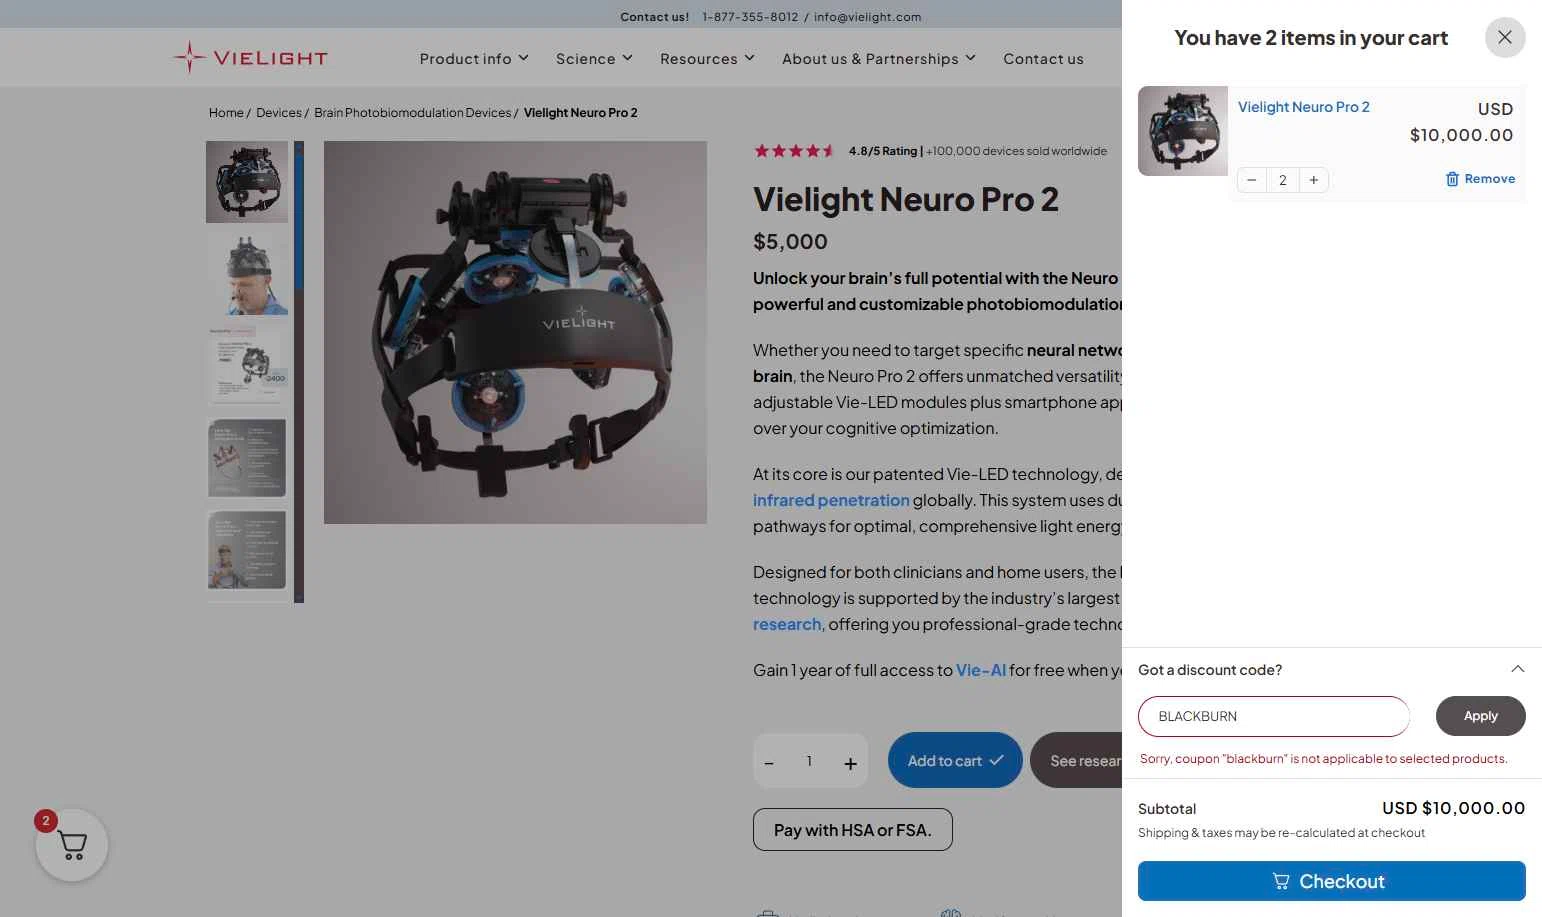Click the subtotal USD $10,000.00 amount
1542x917 pixels.
pos(1453,808)
